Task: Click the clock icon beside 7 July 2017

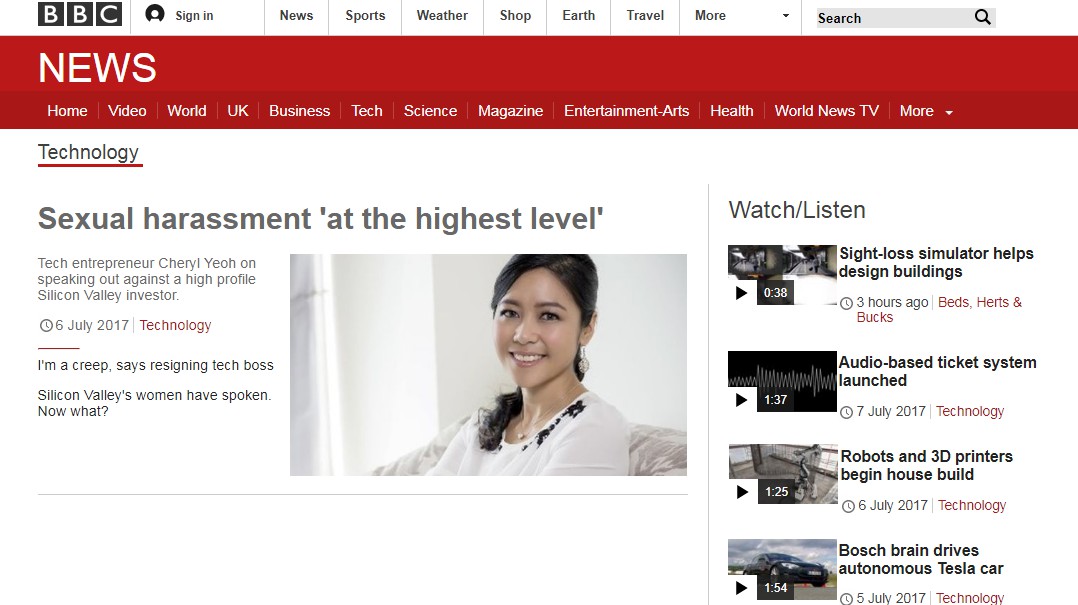Action: (x=846, y=412)
